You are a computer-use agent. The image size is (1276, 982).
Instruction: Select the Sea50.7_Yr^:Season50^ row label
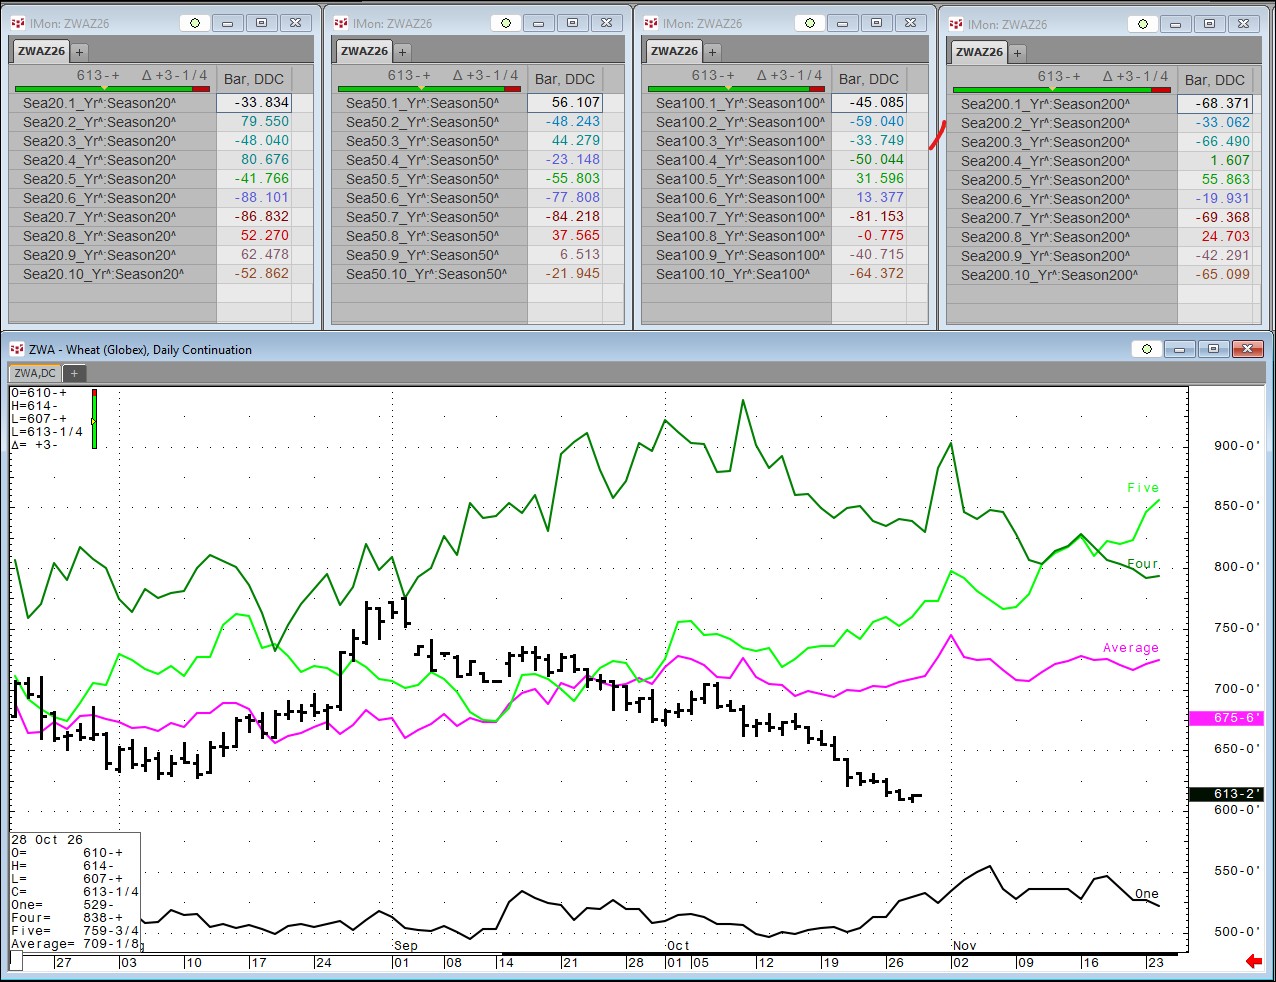(422, 216)
